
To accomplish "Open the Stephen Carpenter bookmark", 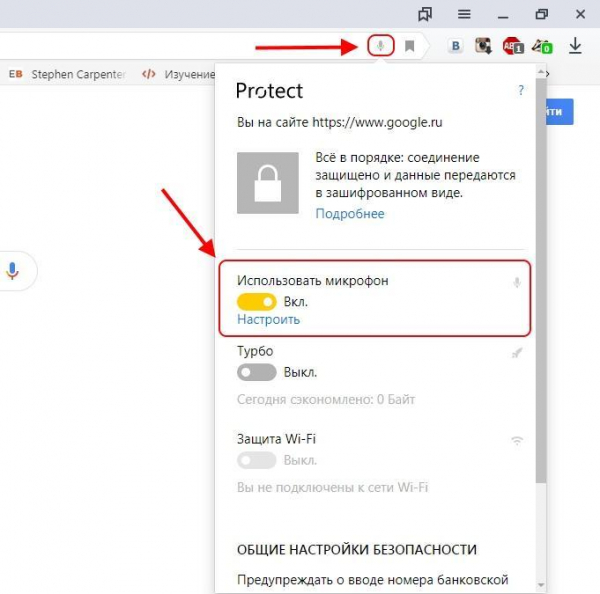I will click(x=78, y=74).
